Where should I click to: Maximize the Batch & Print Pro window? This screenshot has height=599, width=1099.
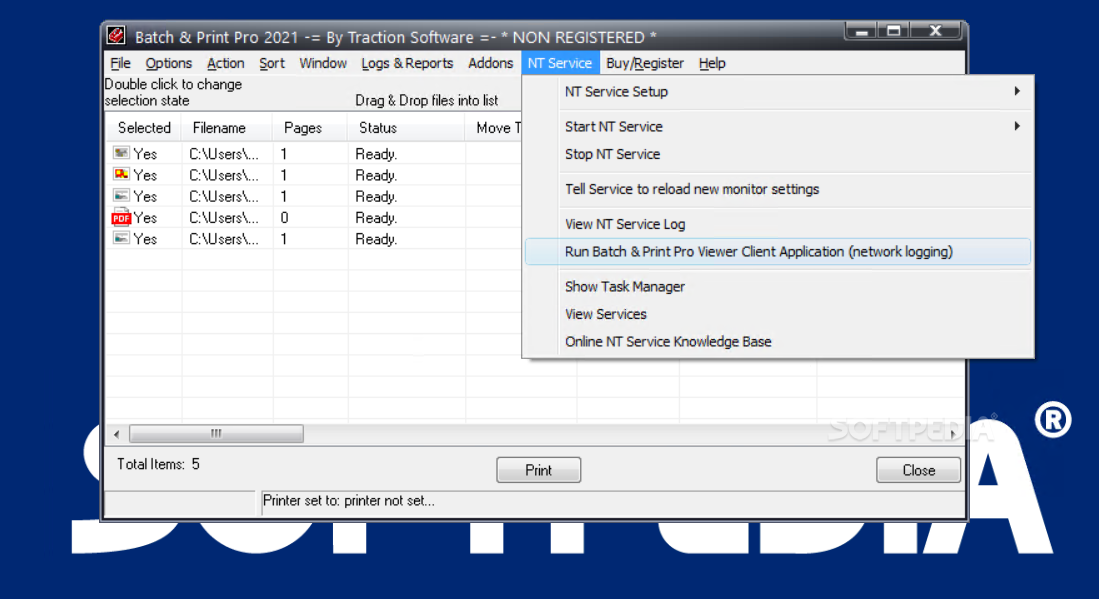pyautogui.click(x=893, y=31)
